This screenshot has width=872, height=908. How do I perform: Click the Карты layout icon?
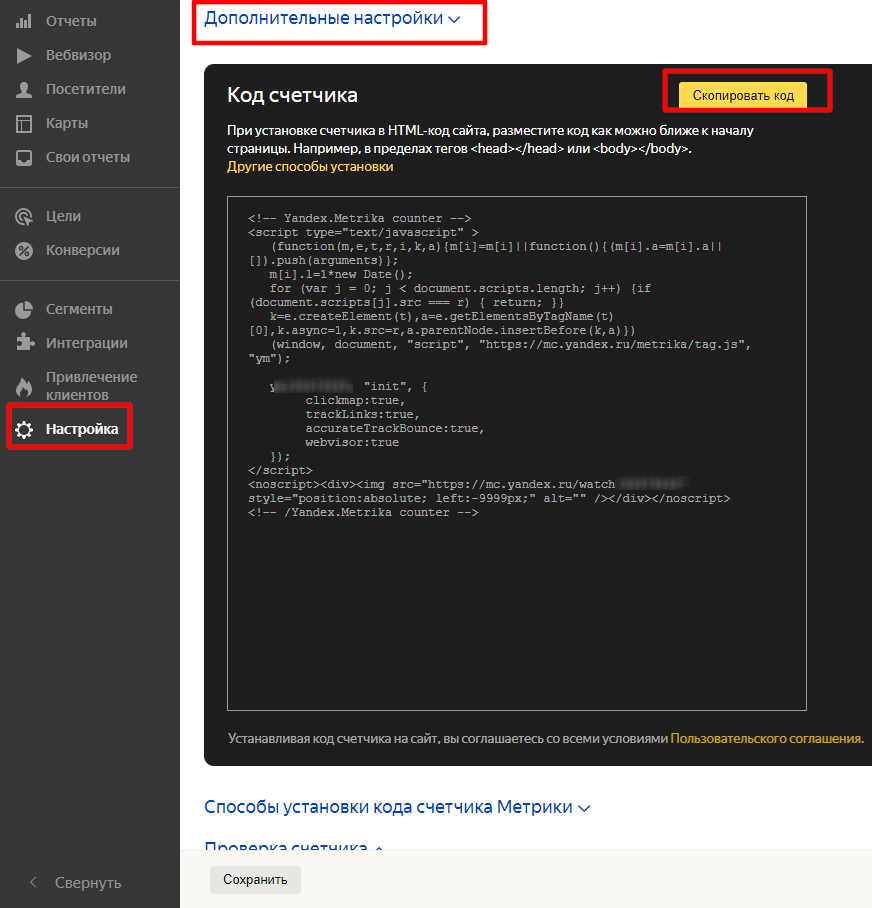pos(24,123)
